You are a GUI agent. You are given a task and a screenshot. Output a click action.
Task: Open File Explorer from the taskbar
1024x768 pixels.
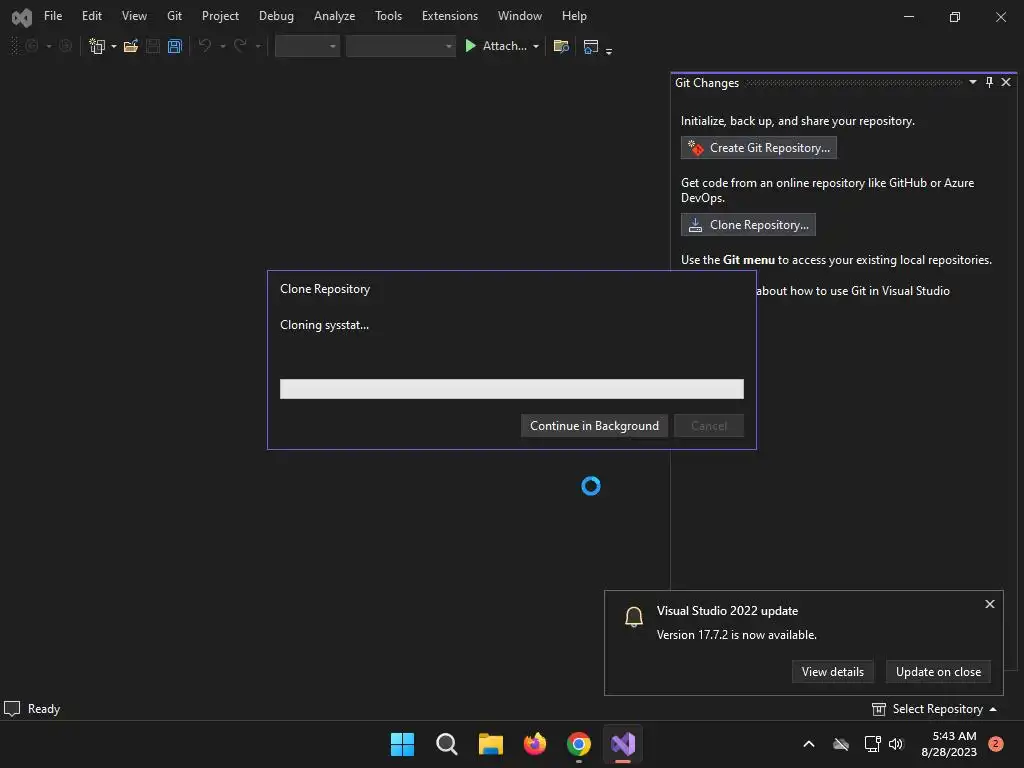pos(490,744)
